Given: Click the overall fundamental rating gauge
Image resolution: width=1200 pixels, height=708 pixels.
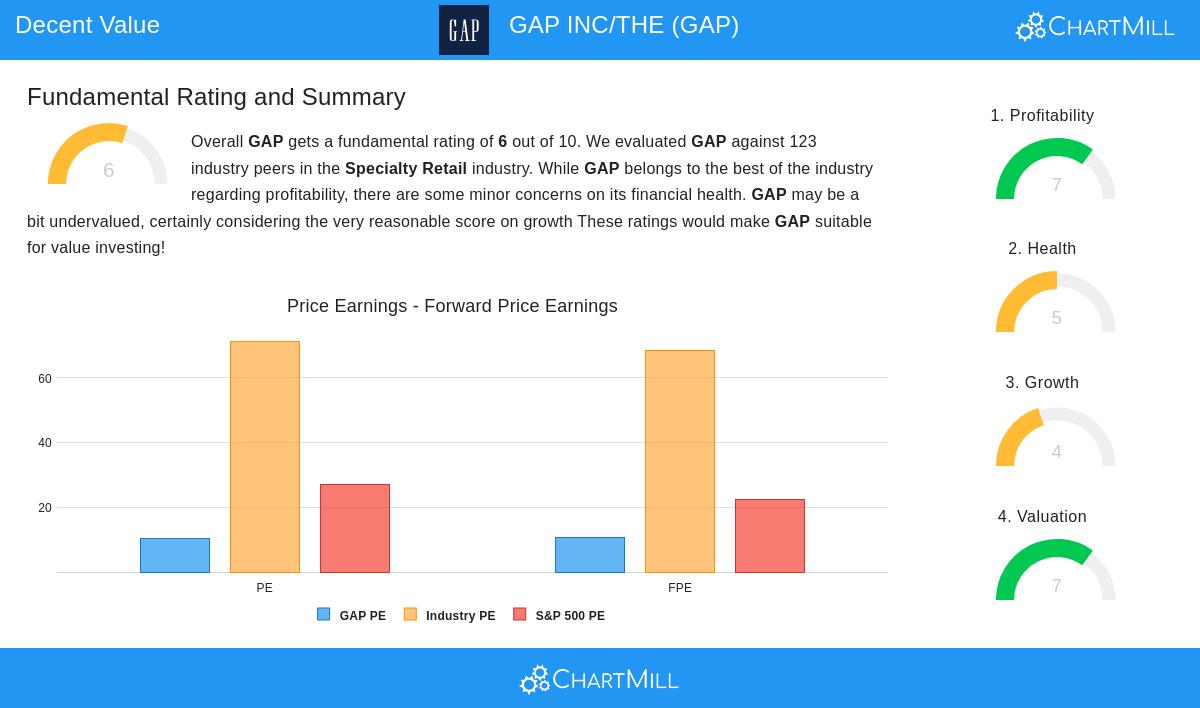Looking at the screenshot, I should (x=108, y=155).
